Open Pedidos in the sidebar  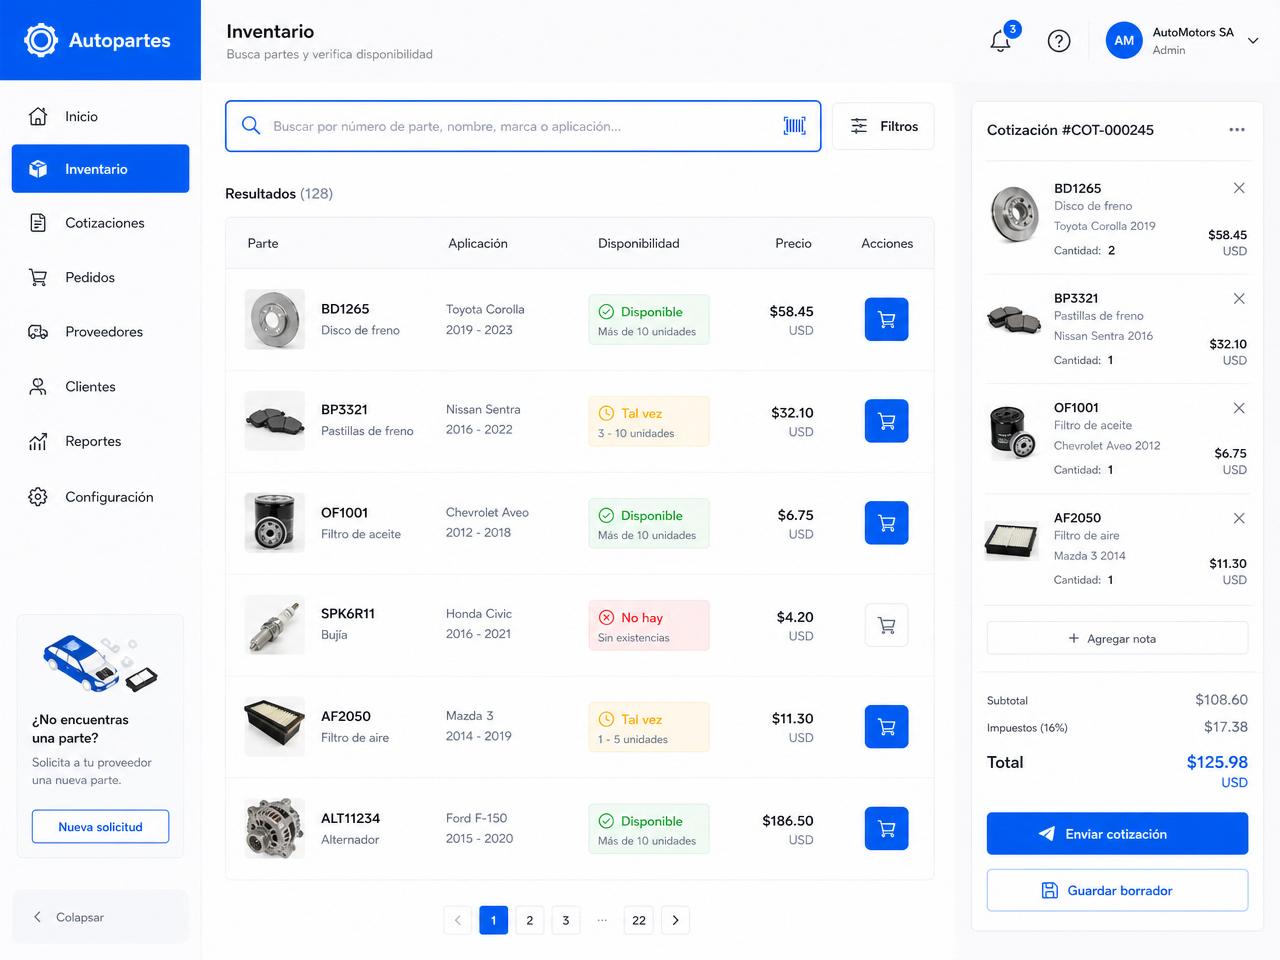point(100,277)
